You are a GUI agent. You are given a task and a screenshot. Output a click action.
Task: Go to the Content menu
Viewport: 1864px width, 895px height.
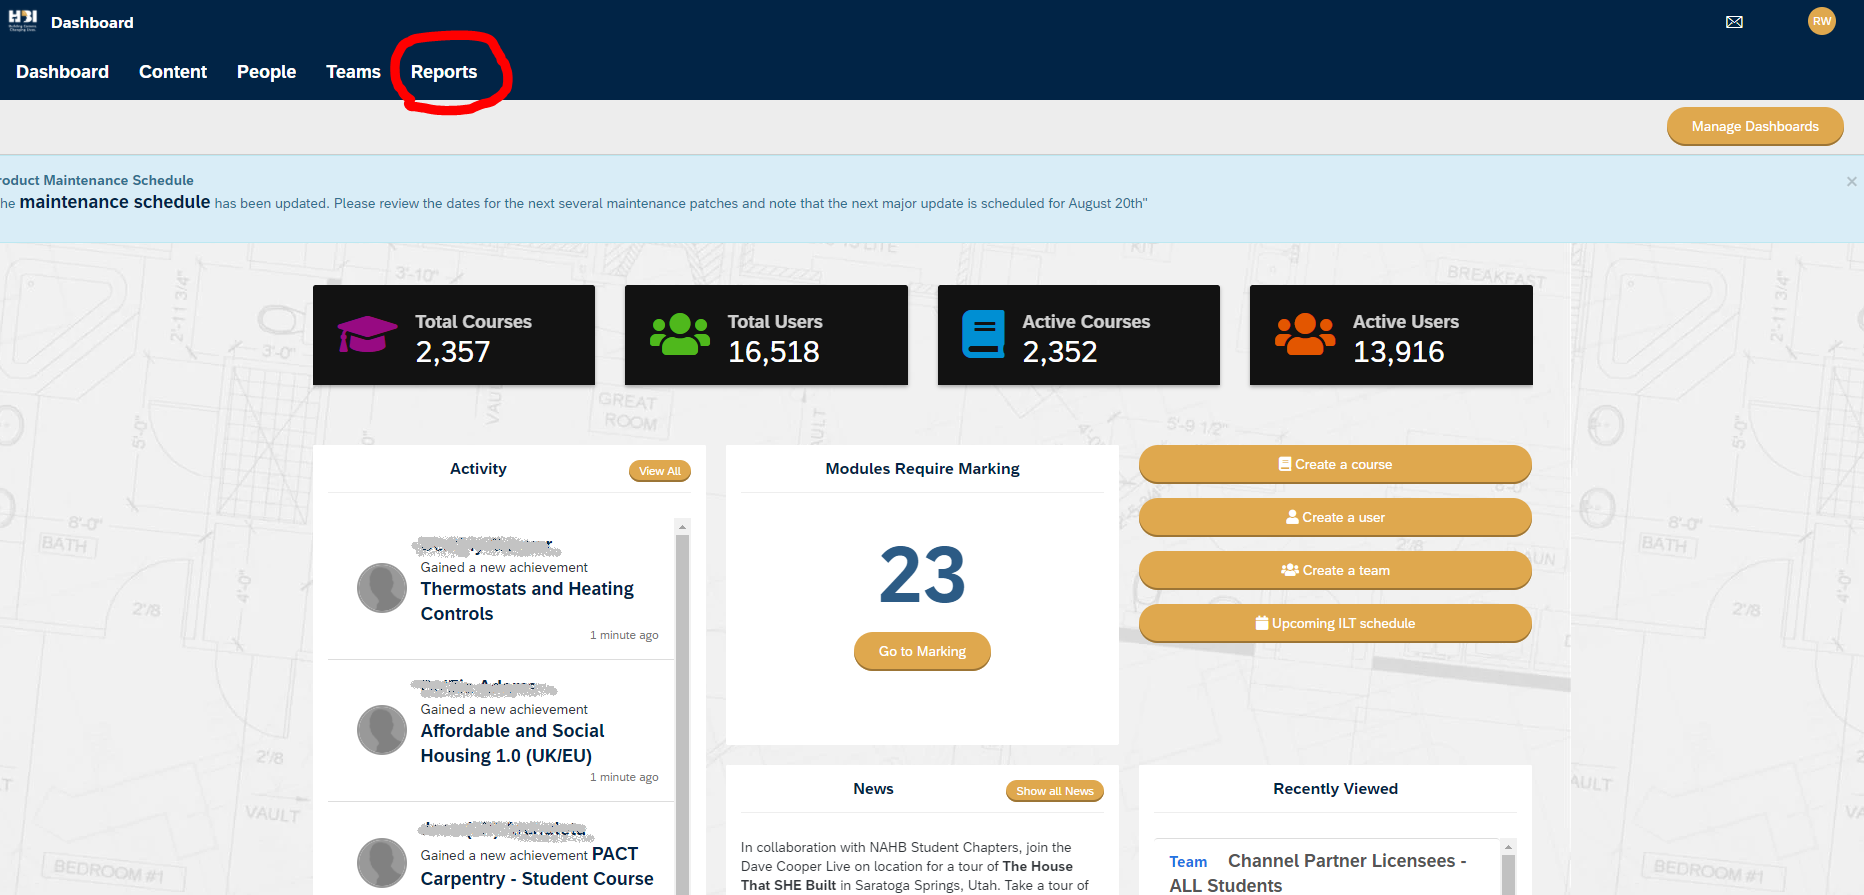pos(173,72)
